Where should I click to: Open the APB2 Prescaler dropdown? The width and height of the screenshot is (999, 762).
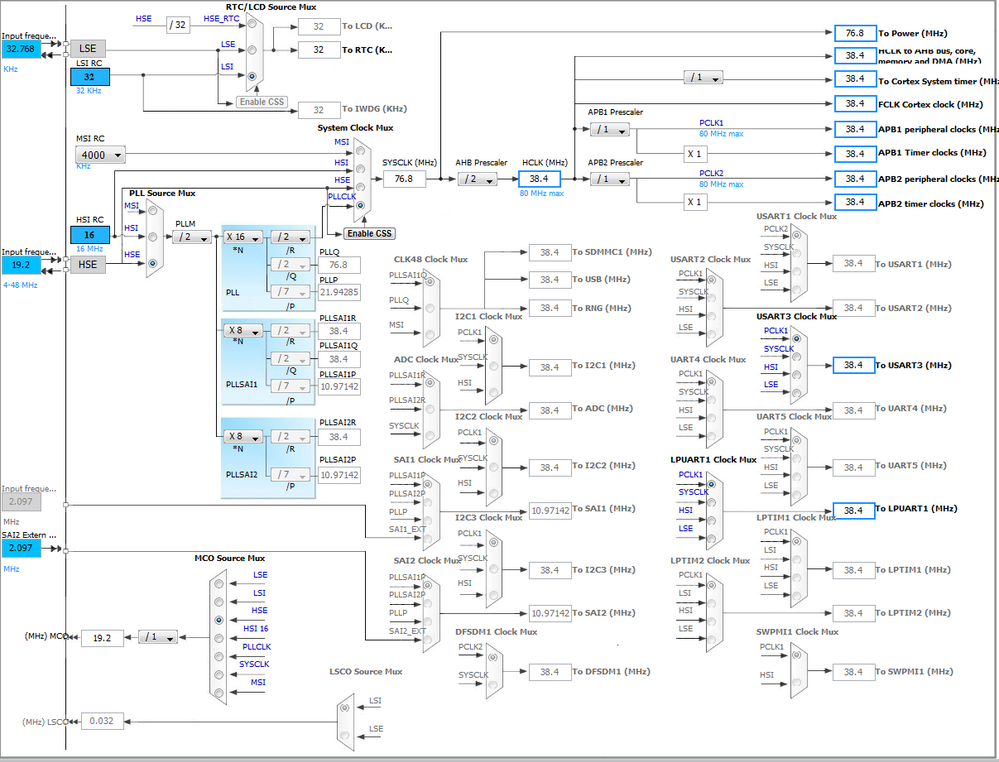click(x=610, y=180)
